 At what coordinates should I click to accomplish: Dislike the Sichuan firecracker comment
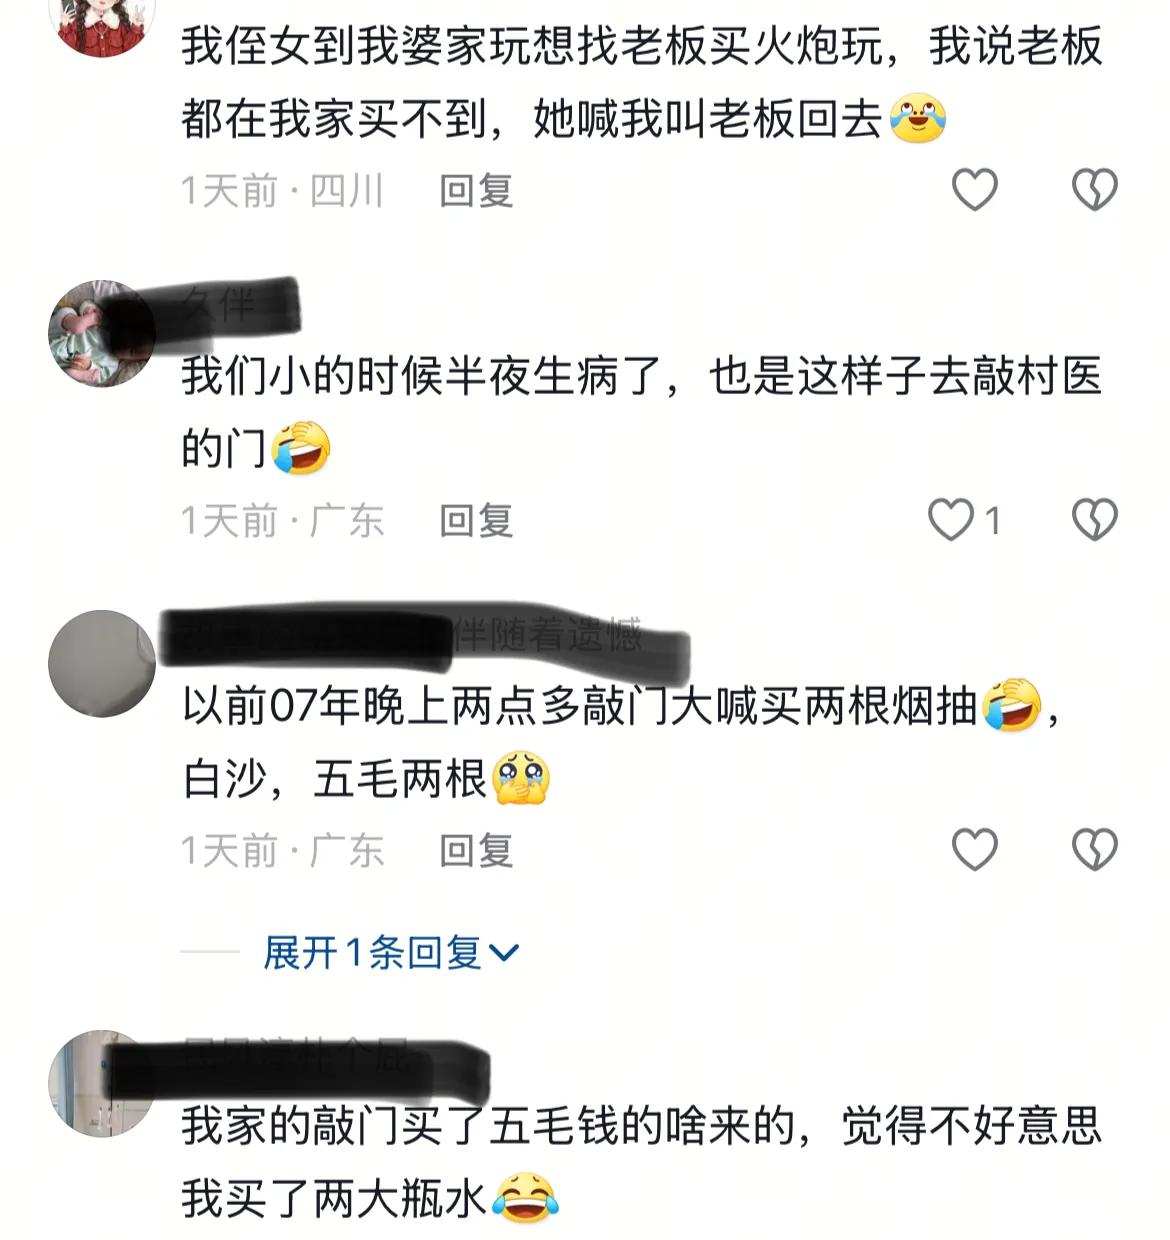[1094, 190]
